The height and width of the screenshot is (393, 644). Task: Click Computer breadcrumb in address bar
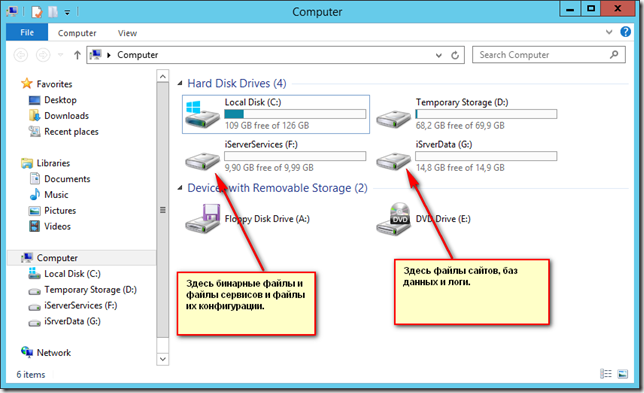pyautogui.click(x=138, y=55)
